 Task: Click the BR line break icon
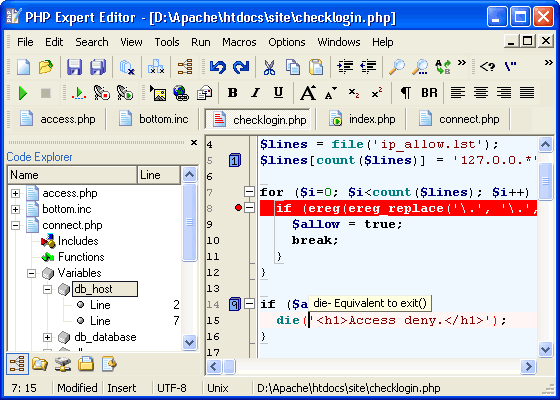tap(429, 93)
